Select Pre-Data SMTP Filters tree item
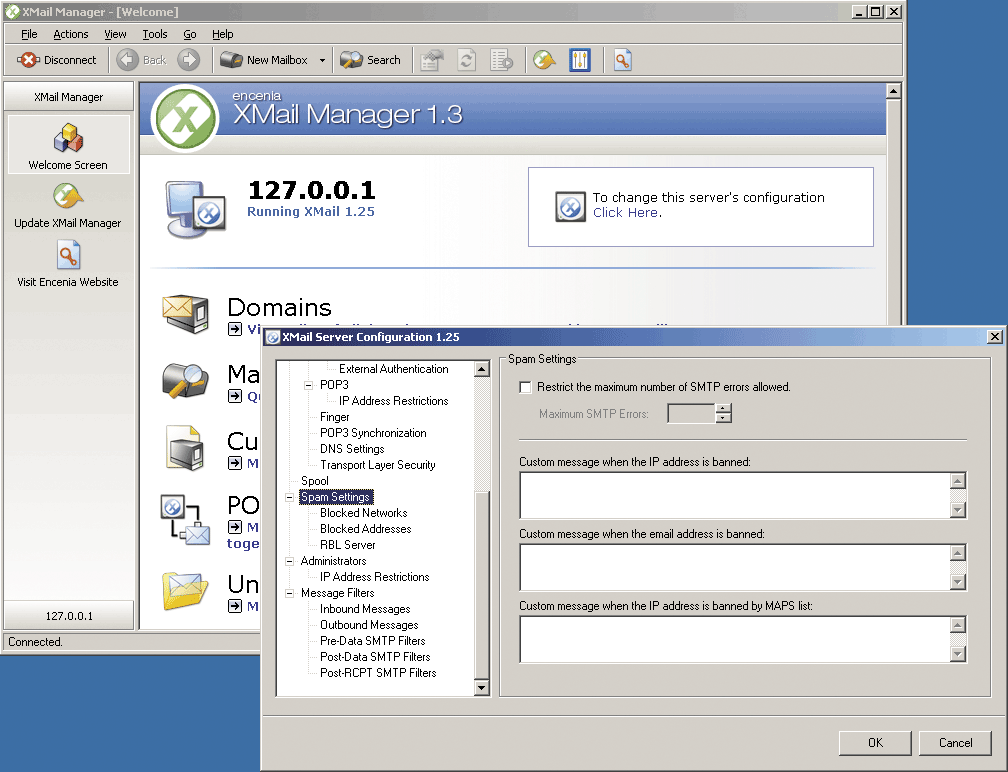1008x772 pixels. (372, 642)
